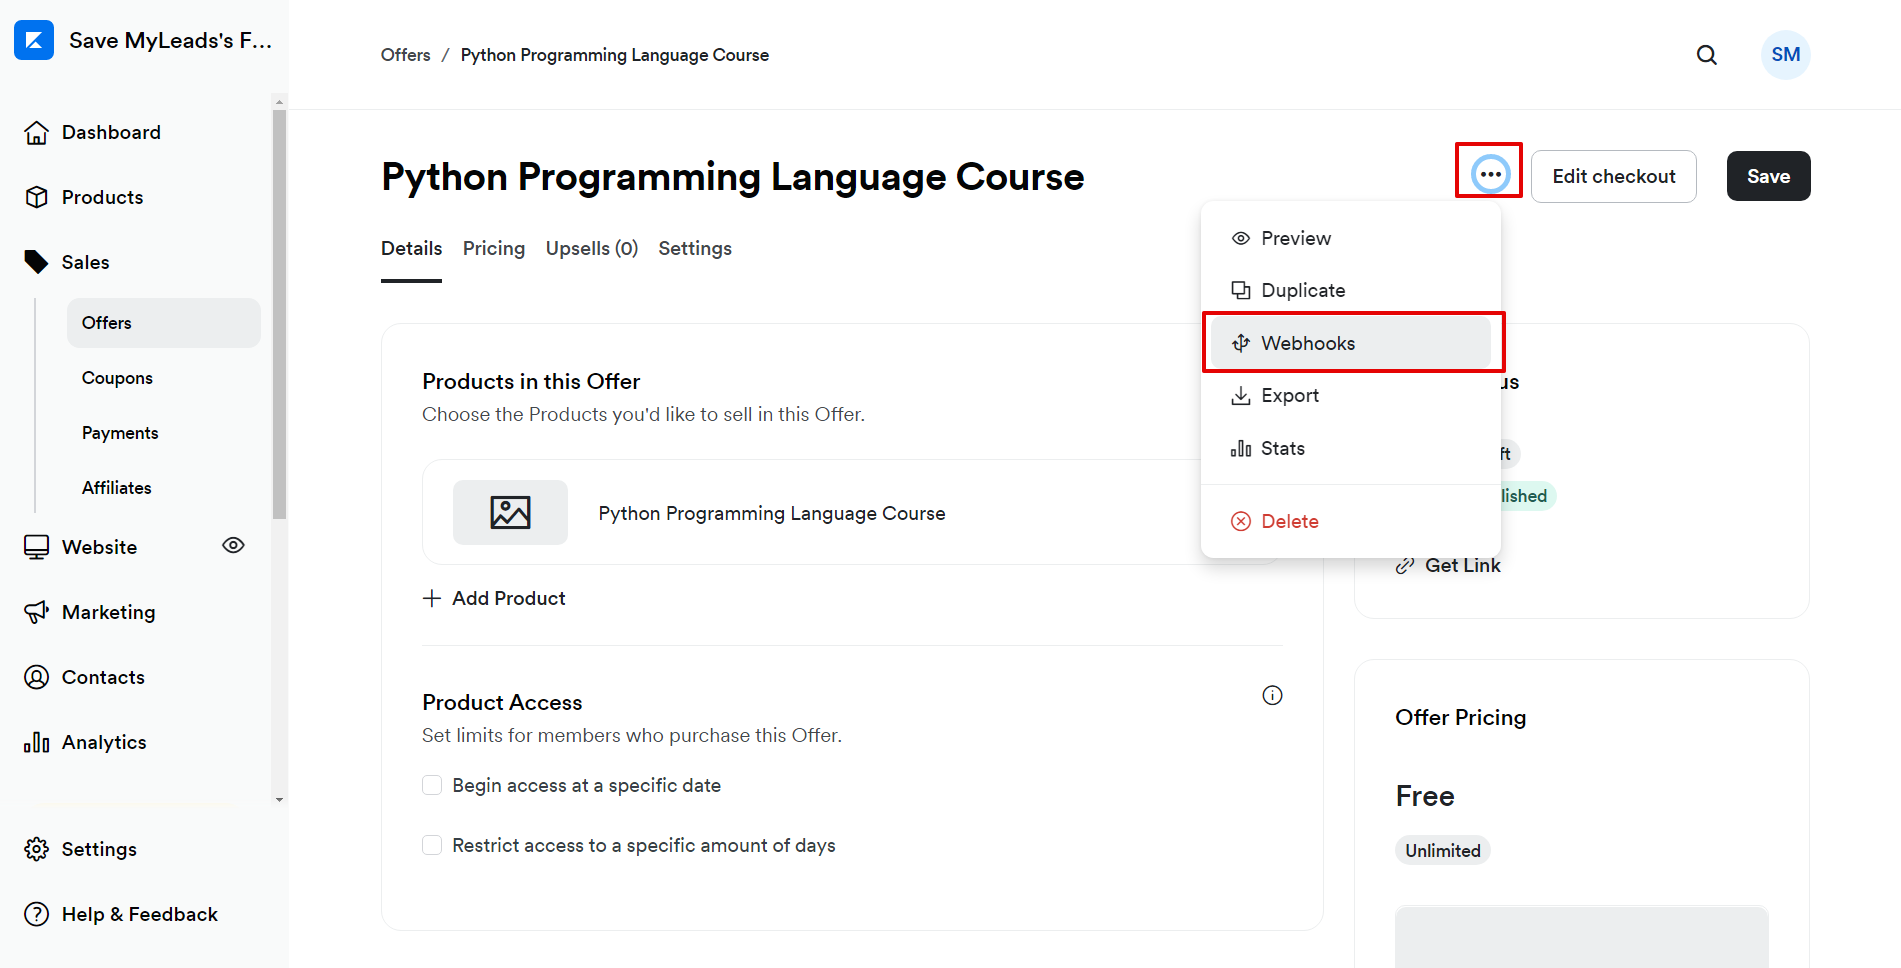Click the Get Link chain icon
The height and width of the screenshot is (968, 1901).
(1405, 565)
